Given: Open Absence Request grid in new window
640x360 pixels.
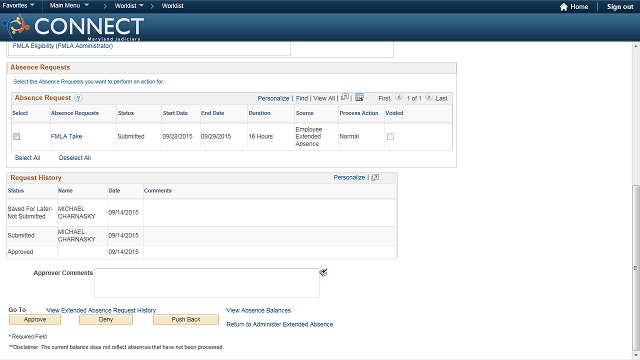Looking at the screenshot, I should pyautogui.click(x=345, y=97).
